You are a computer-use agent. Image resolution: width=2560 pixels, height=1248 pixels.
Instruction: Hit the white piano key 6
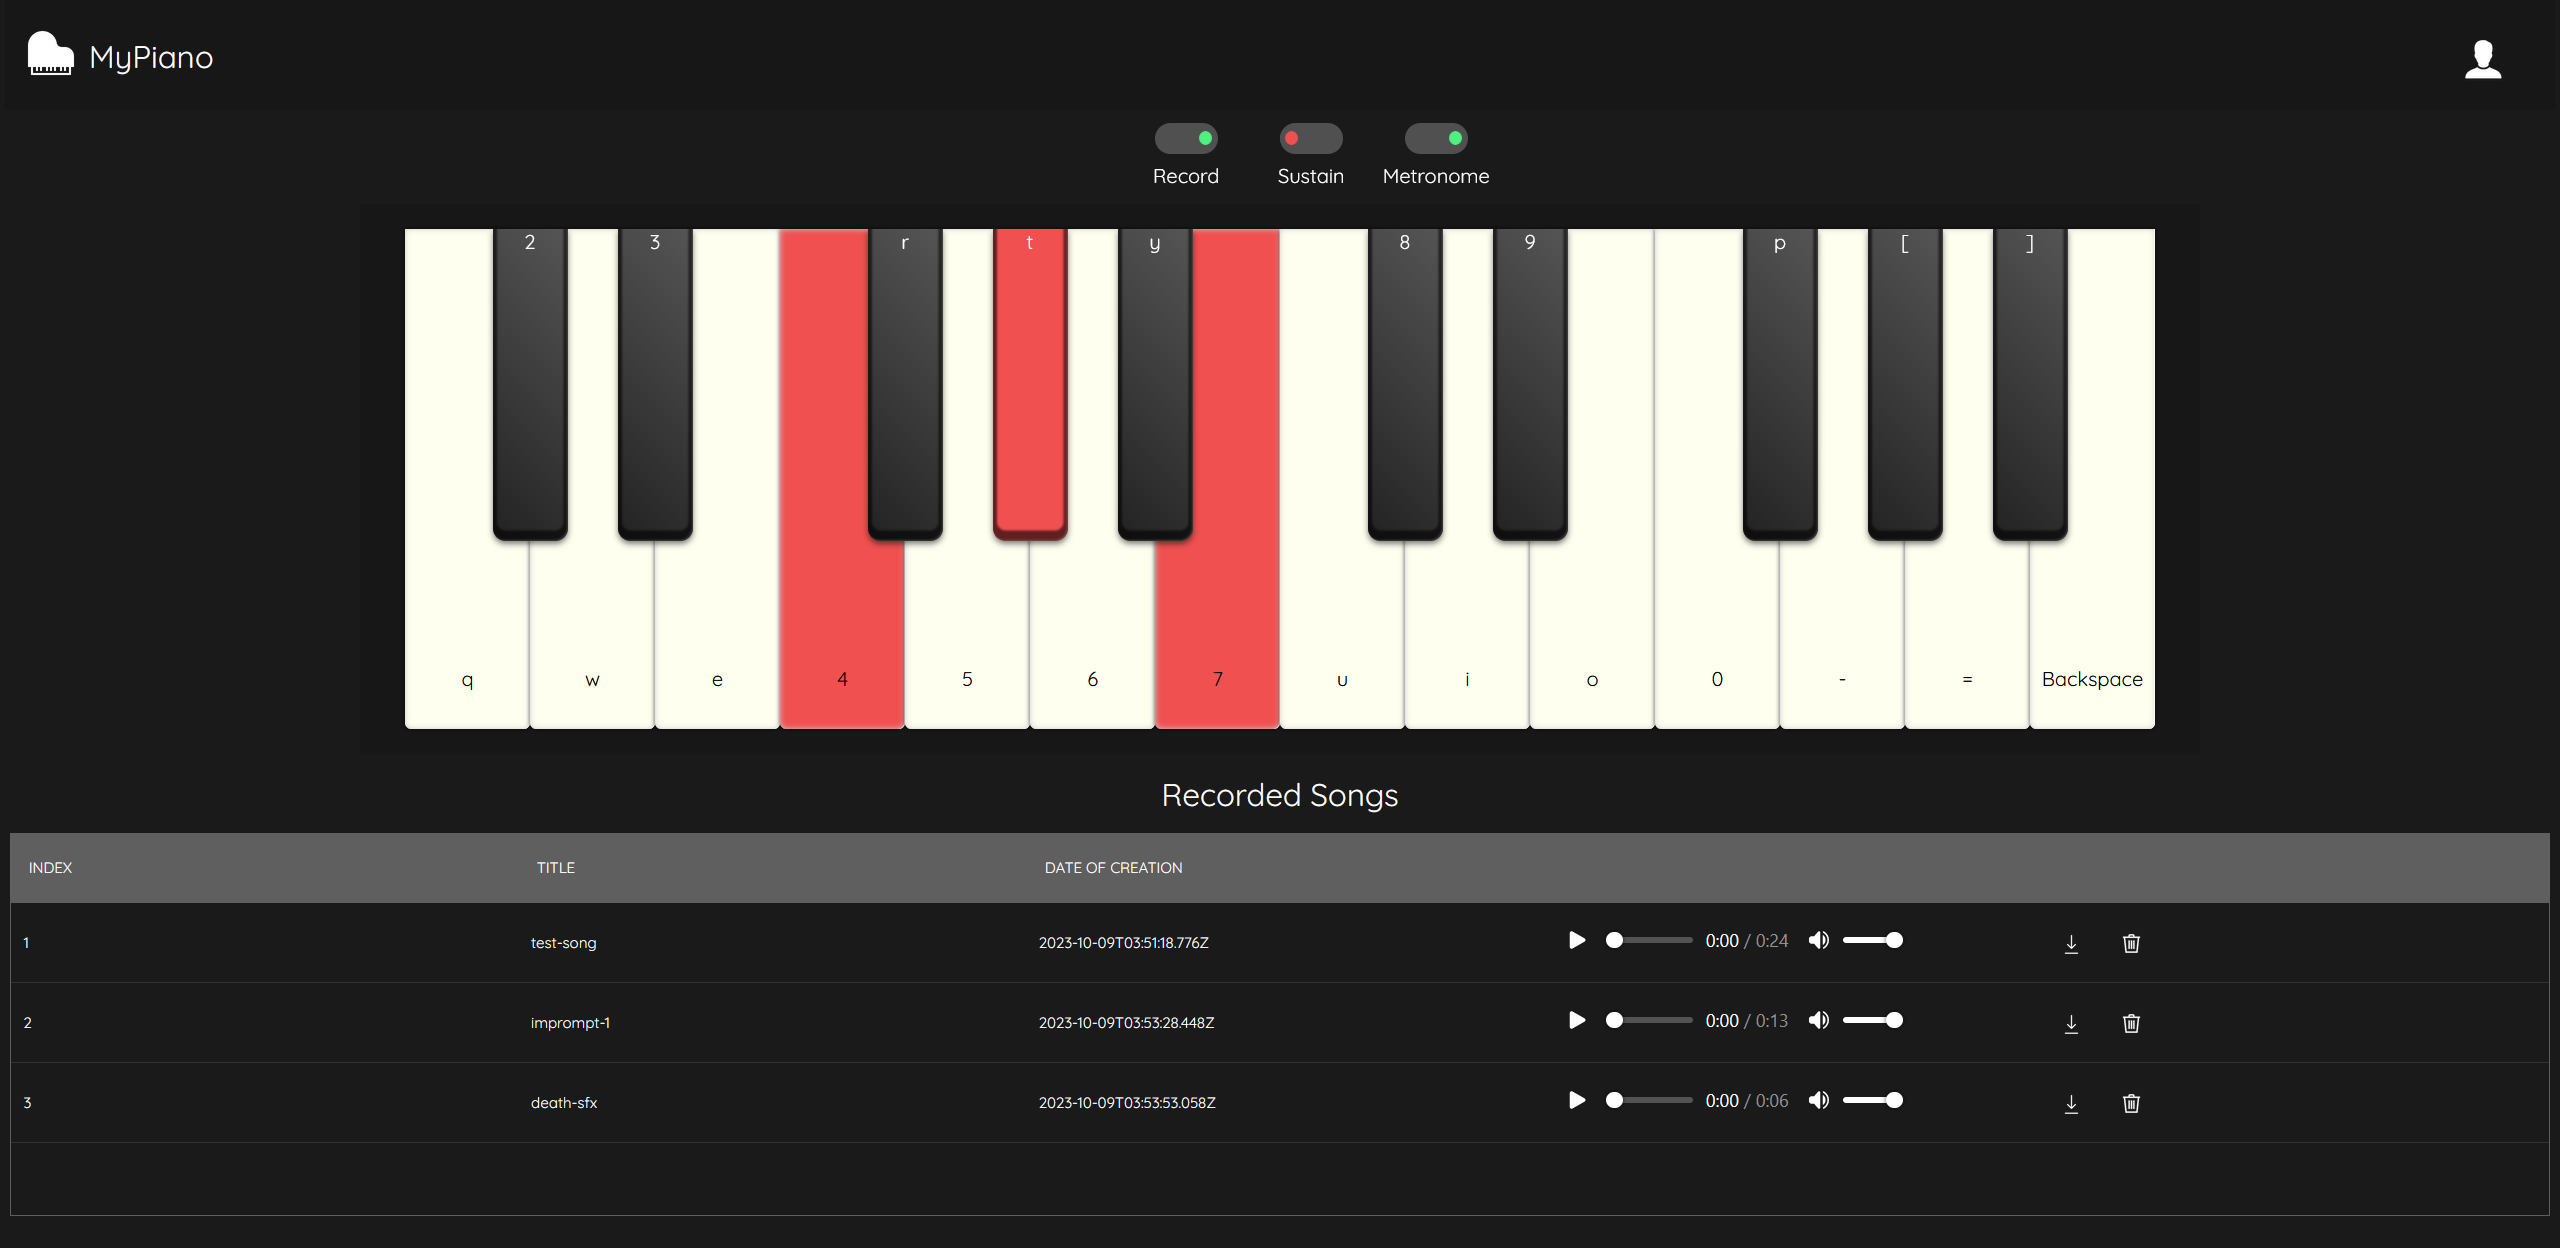point(1092,630)
